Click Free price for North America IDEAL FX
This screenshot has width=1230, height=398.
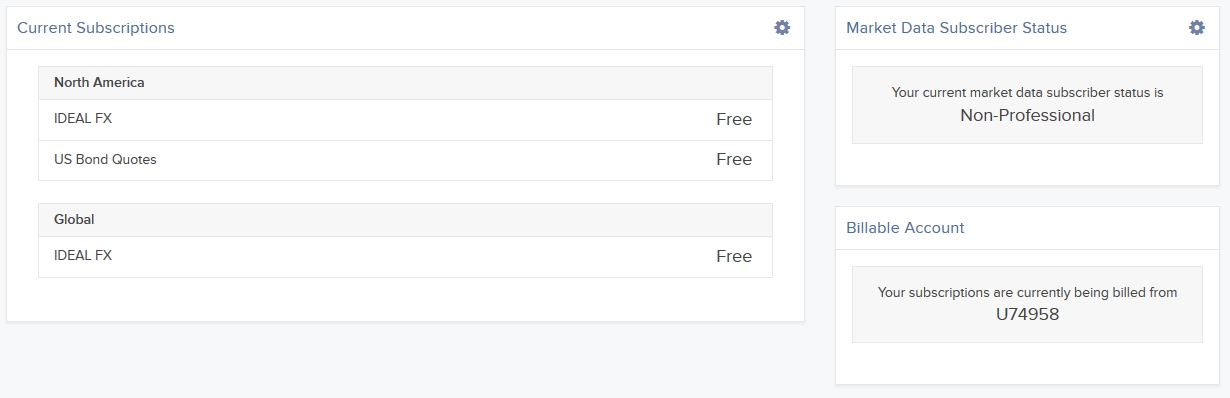pyautogui.click(x=734, y=120)
